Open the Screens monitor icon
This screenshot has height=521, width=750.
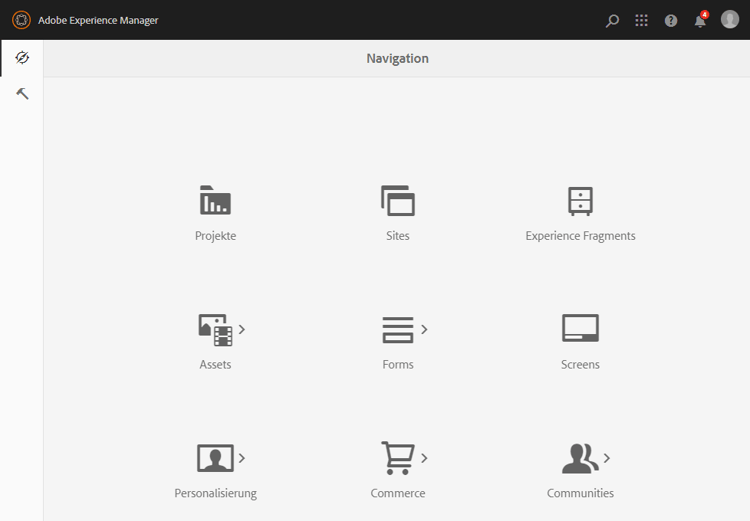click(x=580, y=328)
